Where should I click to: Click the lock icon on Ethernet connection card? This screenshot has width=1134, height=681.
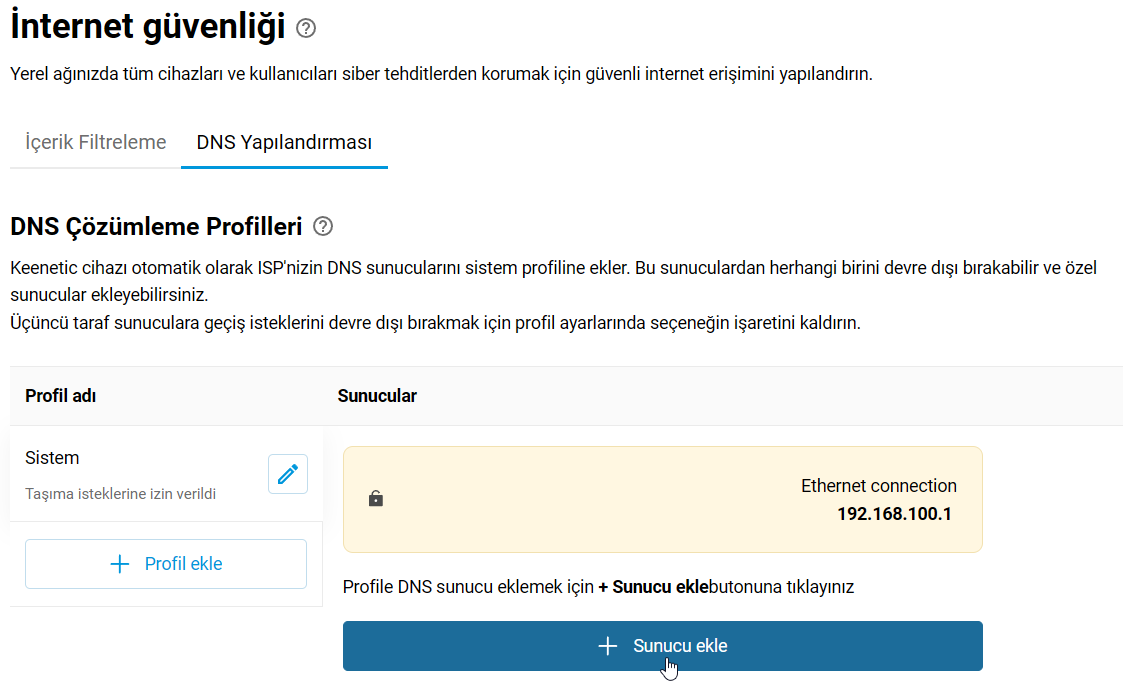point(376,499)
